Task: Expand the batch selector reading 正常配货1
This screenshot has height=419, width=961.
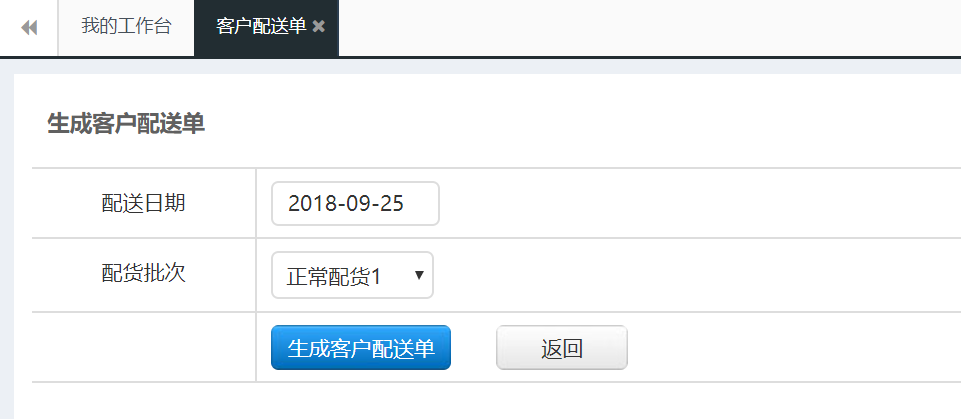Action: (352, 276)
